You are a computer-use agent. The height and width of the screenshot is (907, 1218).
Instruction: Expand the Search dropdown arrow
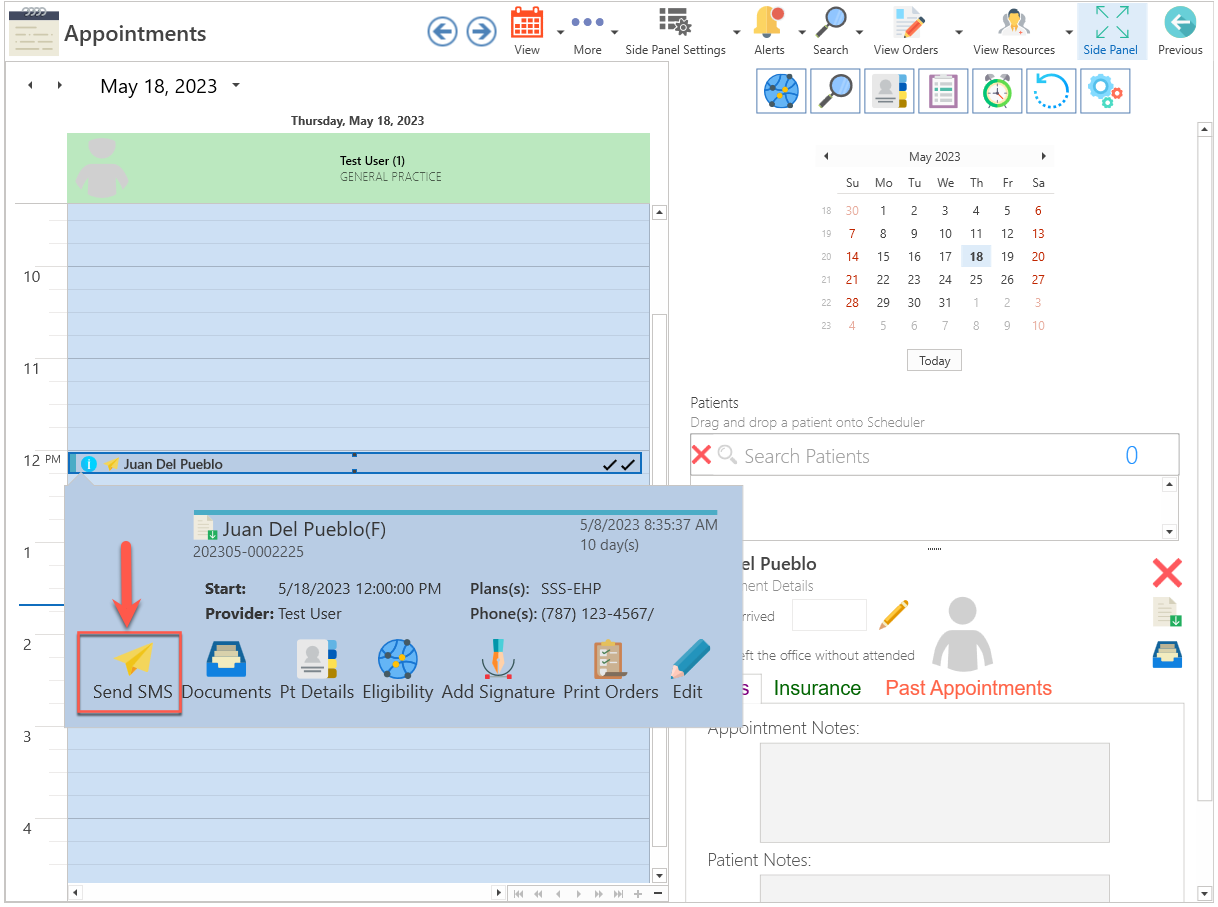(x=860, y=32)
